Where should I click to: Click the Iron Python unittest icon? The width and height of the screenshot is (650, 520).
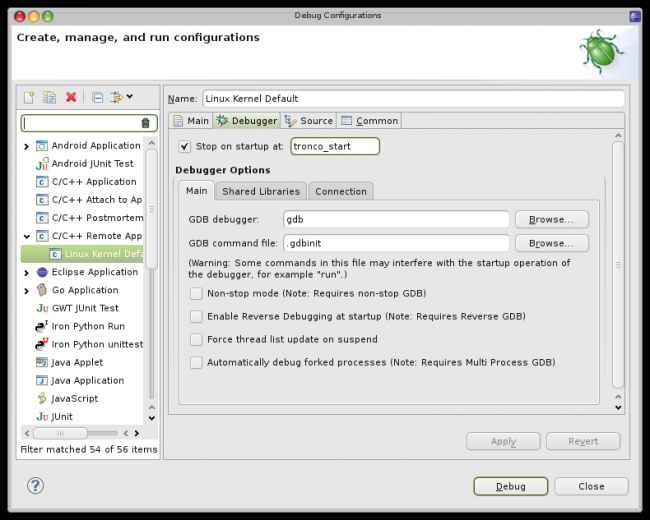tap(41, 345)
